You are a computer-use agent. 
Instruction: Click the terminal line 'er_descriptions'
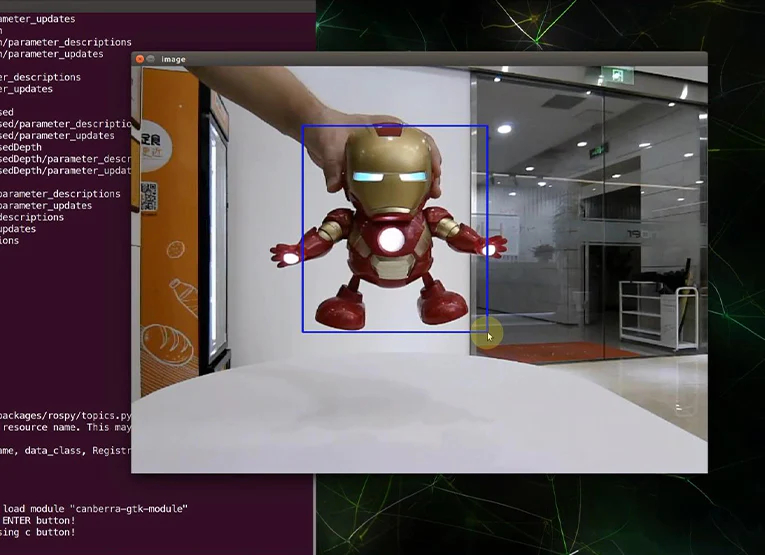[x=40, y=78]
